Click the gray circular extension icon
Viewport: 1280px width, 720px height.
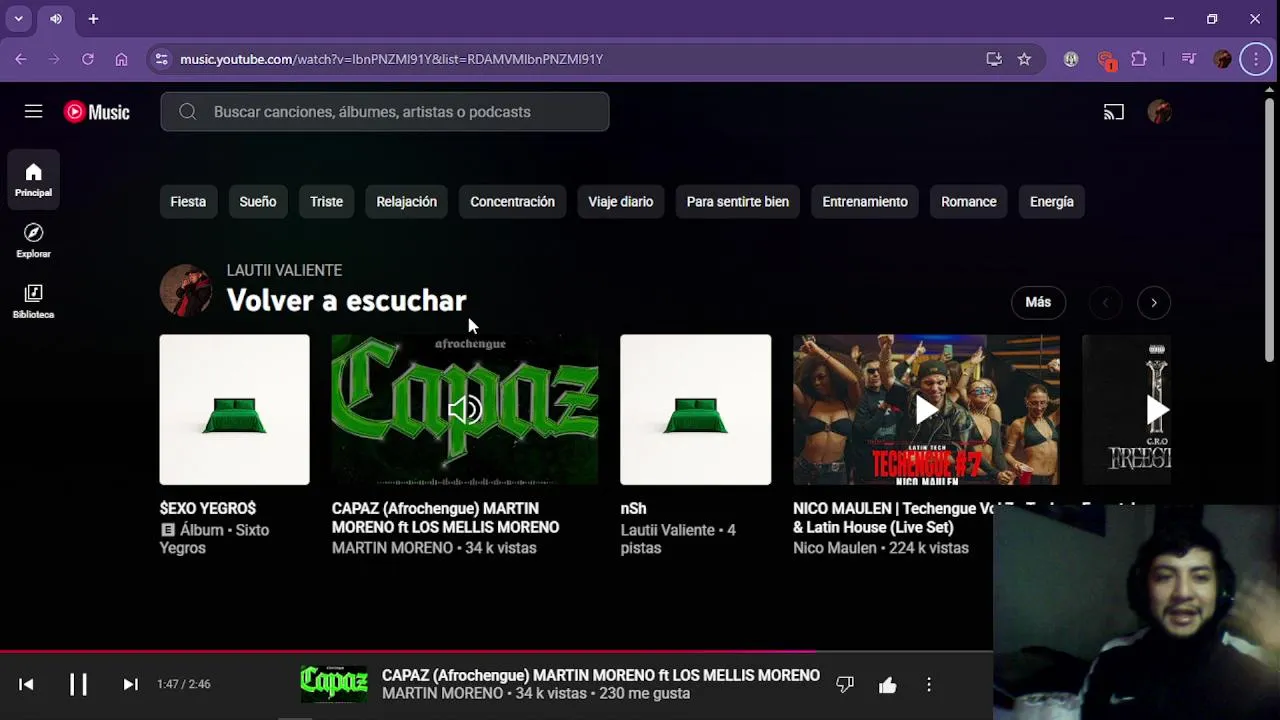coord(1071,59)
